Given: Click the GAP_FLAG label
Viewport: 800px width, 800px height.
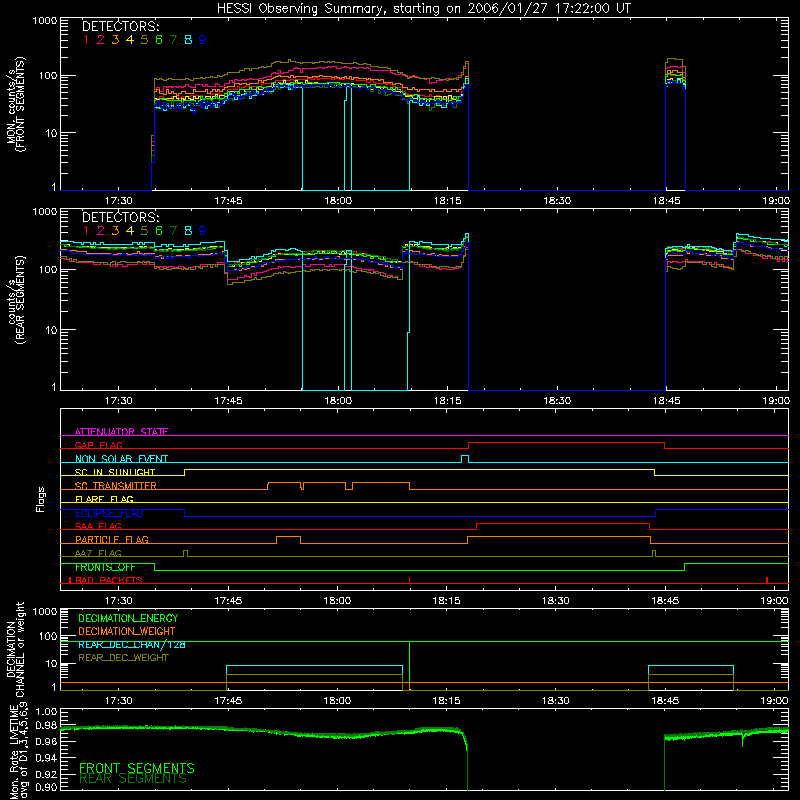Looking at the screenshot, I should point(98,445).
